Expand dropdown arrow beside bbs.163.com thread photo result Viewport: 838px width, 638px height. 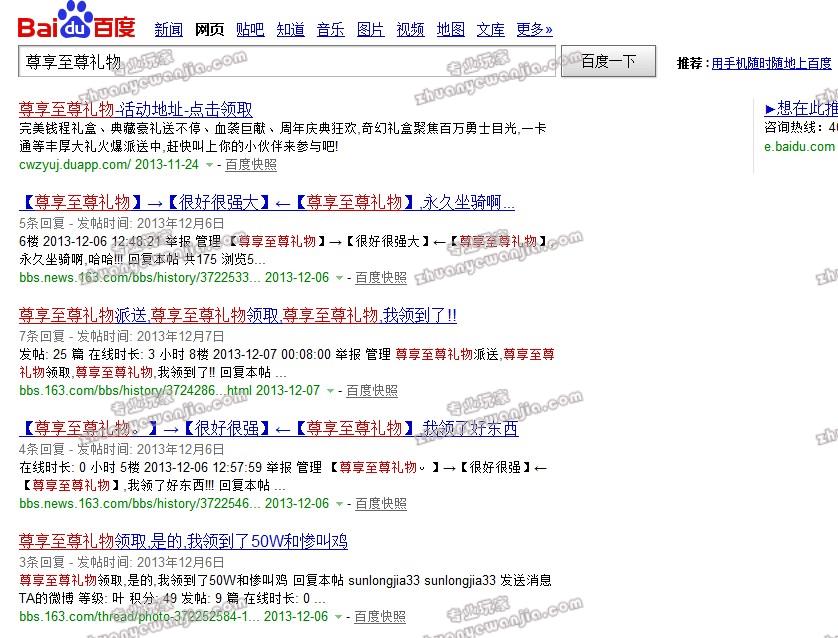click(338, 617)
